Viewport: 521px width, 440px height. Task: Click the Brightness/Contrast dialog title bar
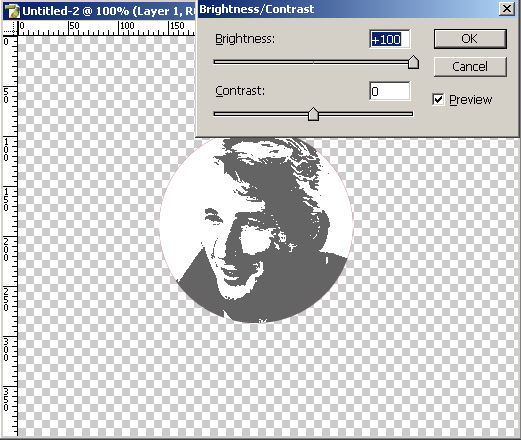(x=347, y=9)
